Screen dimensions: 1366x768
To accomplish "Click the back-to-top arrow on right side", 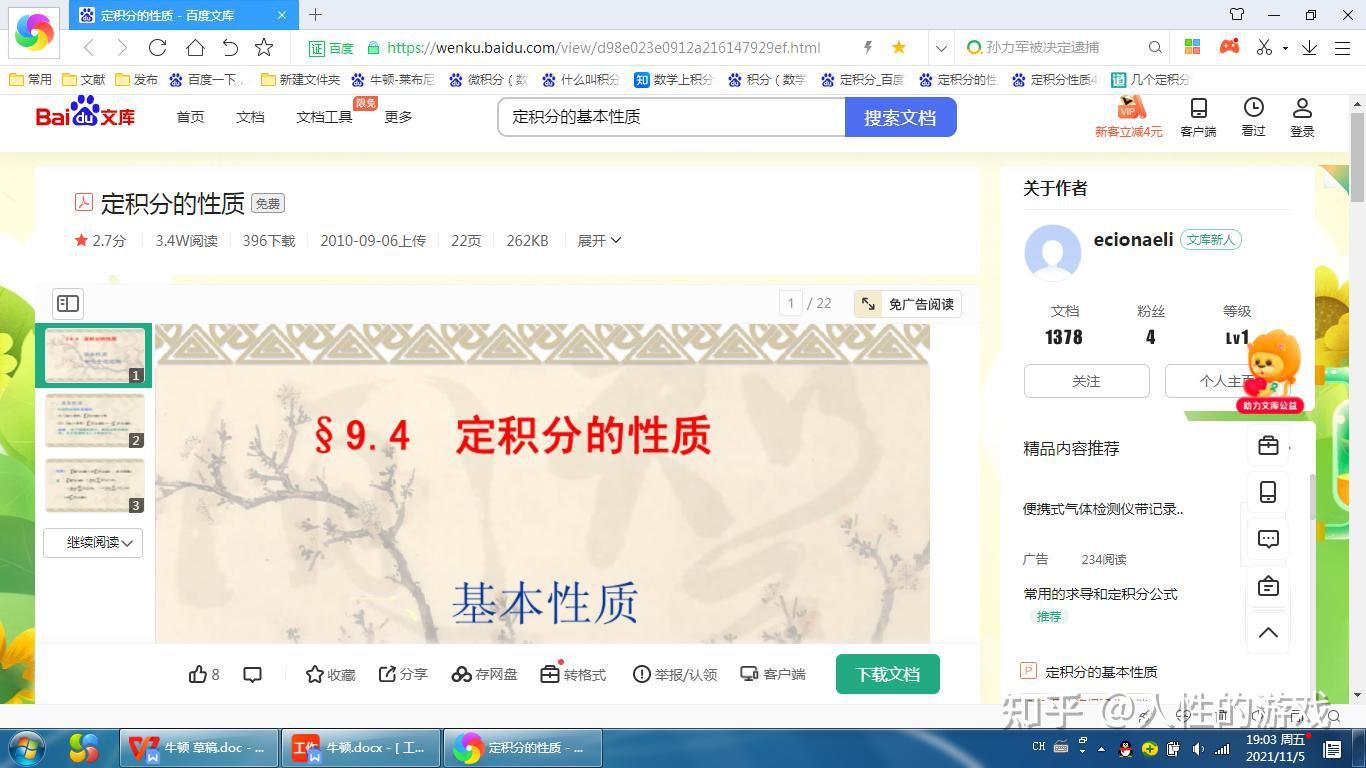I will (x=1268, y=632).
